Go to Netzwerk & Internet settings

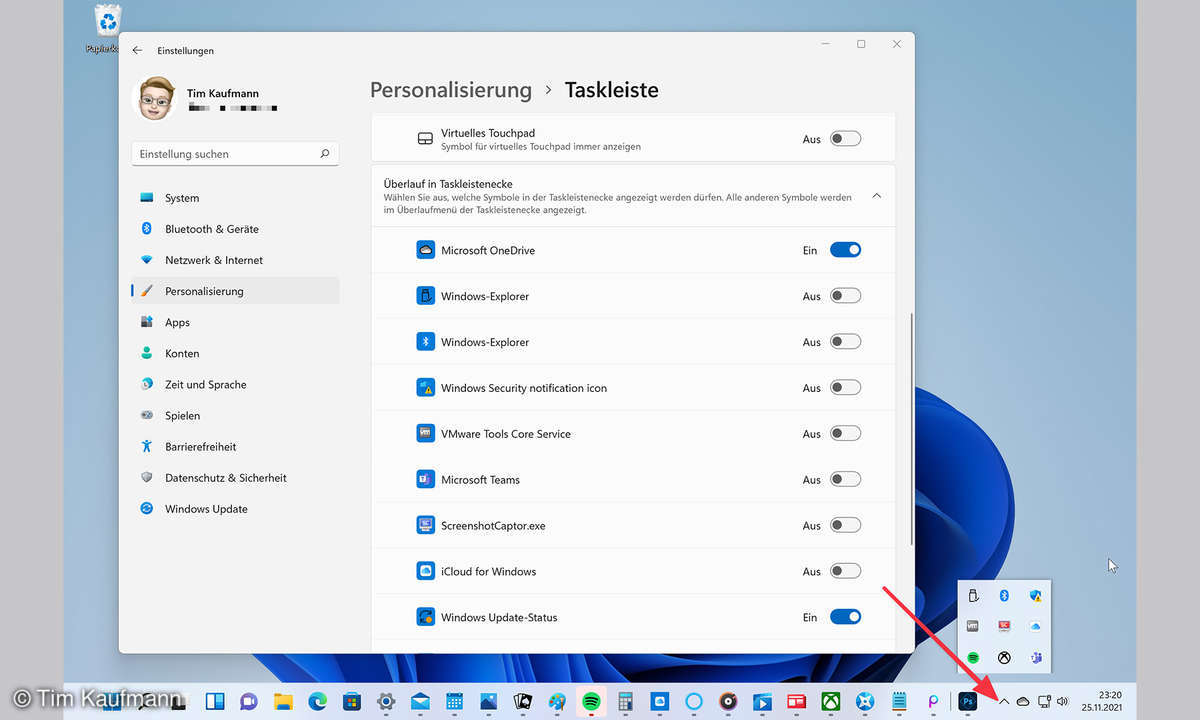coord(235,260)
